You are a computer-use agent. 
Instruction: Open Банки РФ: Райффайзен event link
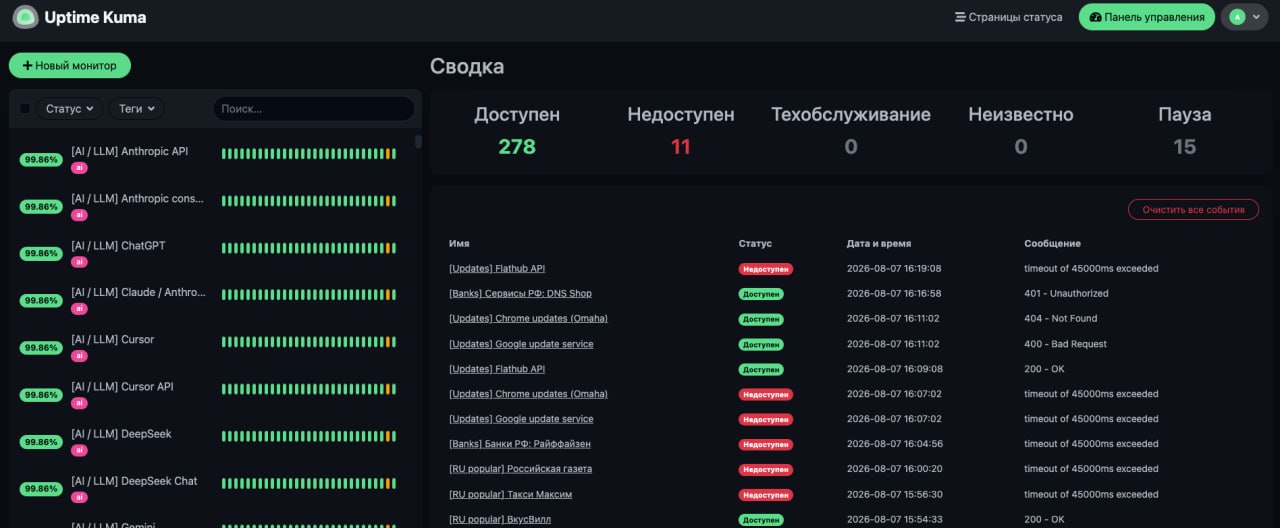520,444
